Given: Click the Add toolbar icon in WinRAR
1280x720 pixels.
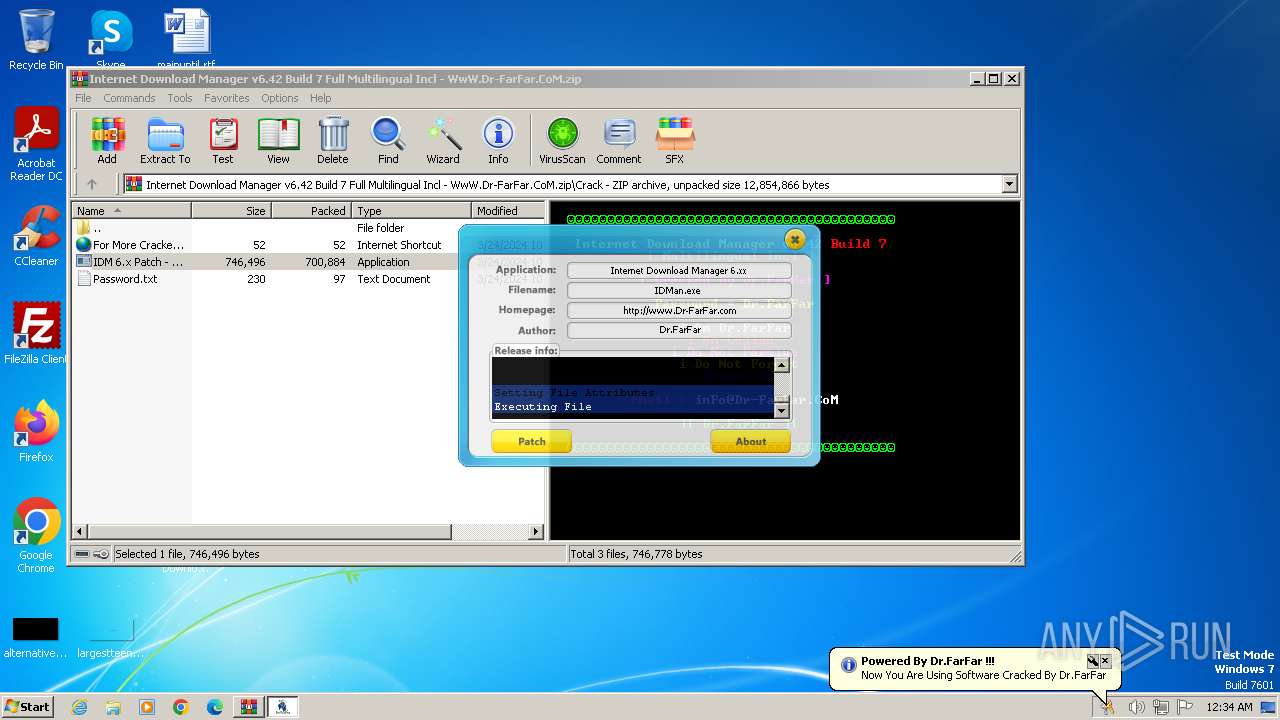Looking at the screenshot, I should tap(107, 141).
